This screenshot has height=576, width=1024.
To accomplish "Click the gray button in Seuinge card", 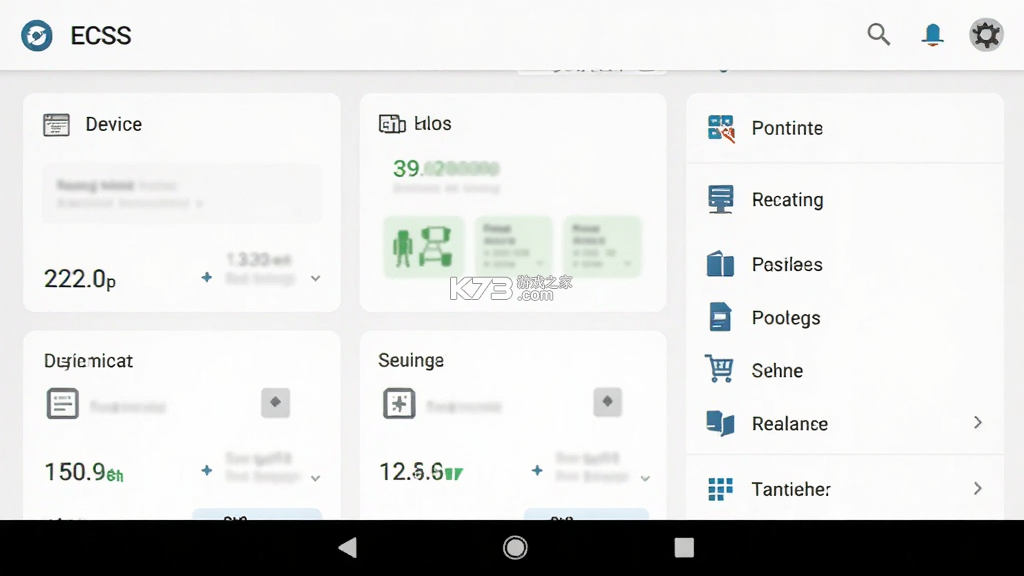I will click(x=607, y=402).
